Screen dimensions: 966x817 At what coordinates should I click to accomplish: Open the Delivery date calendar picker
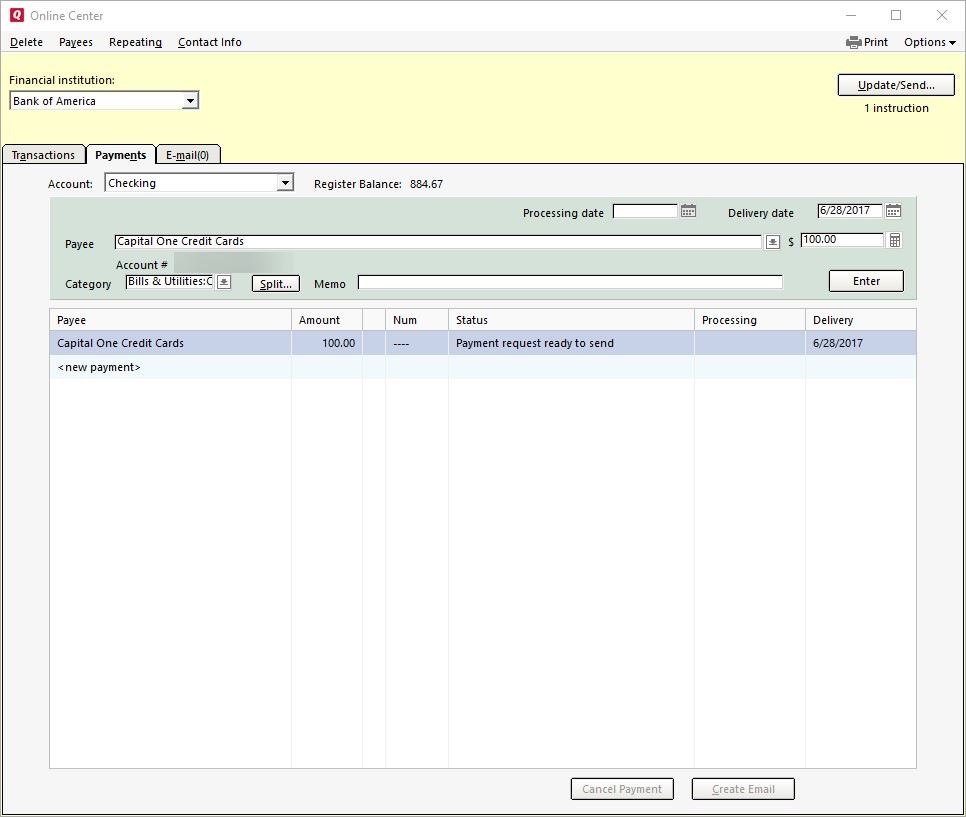893,211
